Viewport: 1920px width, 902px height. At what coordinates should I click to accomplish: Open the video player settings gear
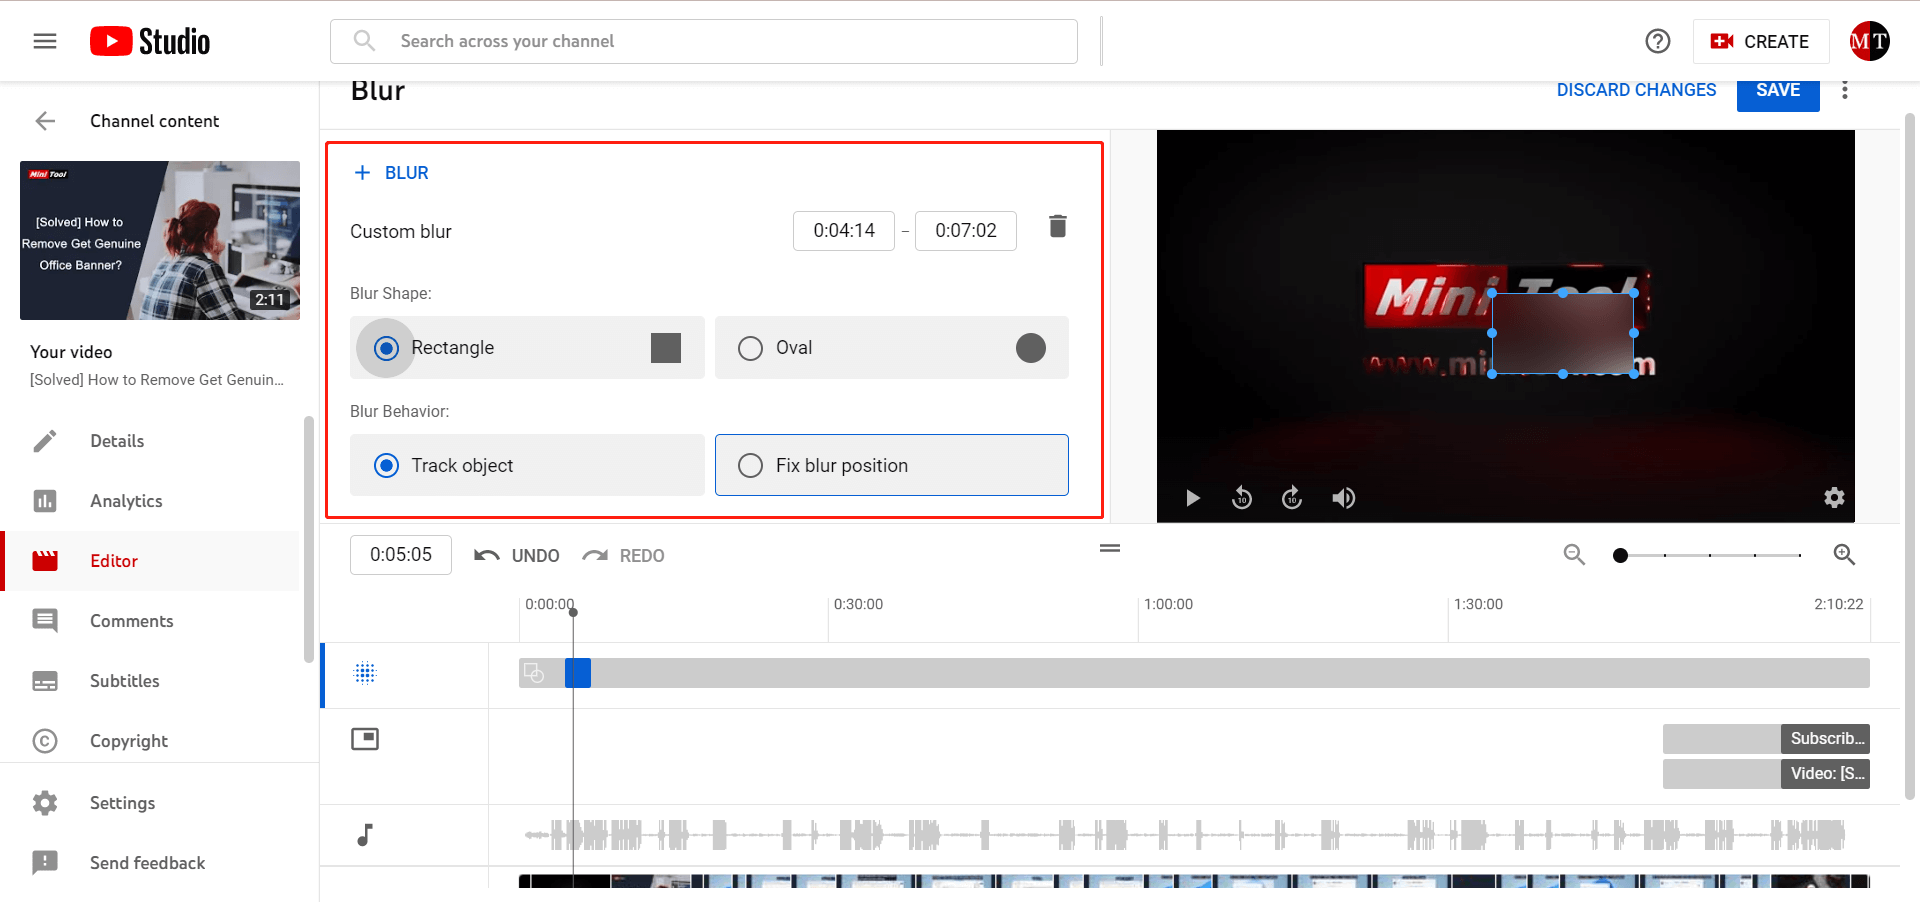tap(1834, 498)
